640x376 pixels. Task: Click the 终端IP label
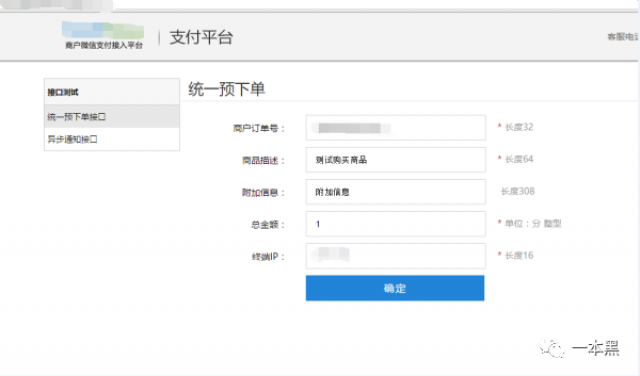pyautogui.click(x=268, y=257)
